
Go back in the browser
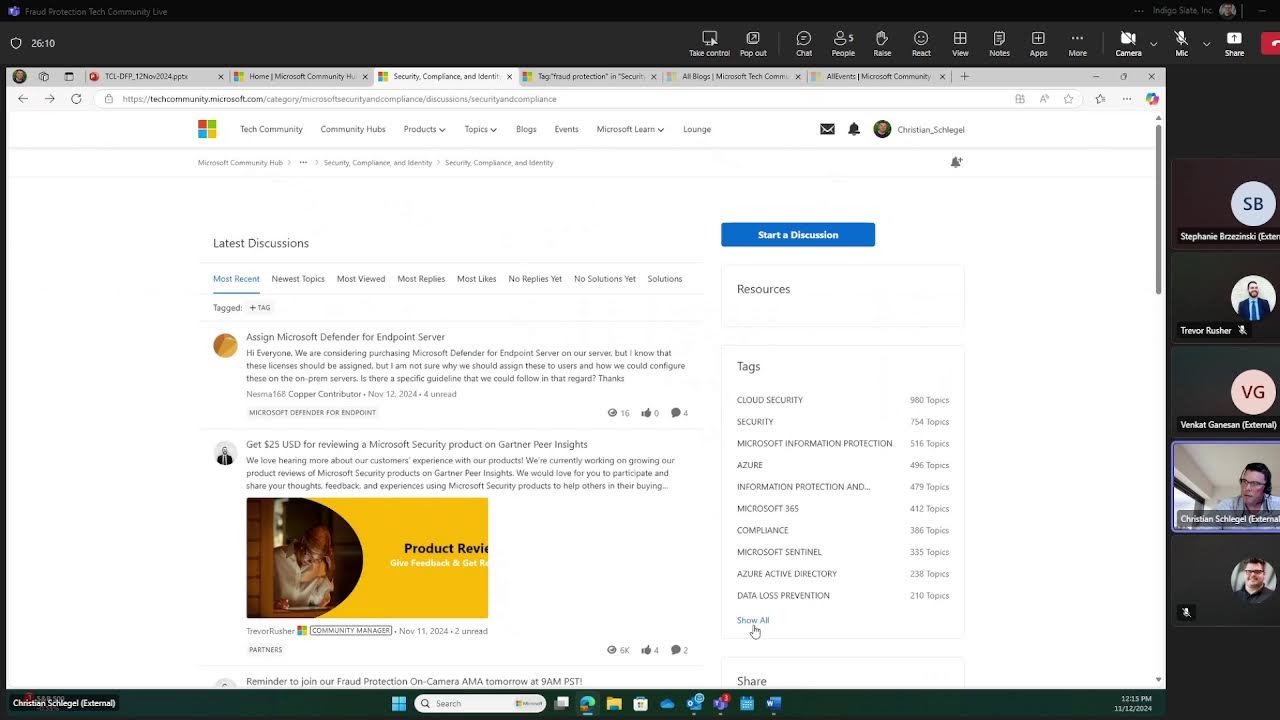tap(22, 99)
